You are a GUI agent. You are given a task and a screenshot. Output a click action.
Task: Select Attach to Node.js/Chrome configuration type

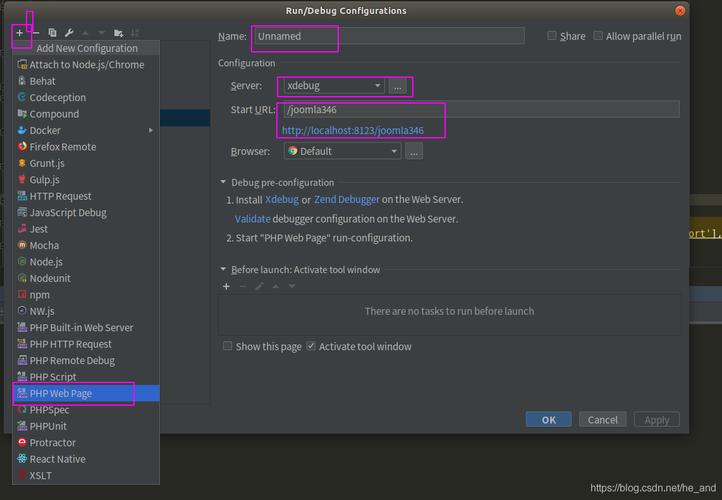point(86,65)
